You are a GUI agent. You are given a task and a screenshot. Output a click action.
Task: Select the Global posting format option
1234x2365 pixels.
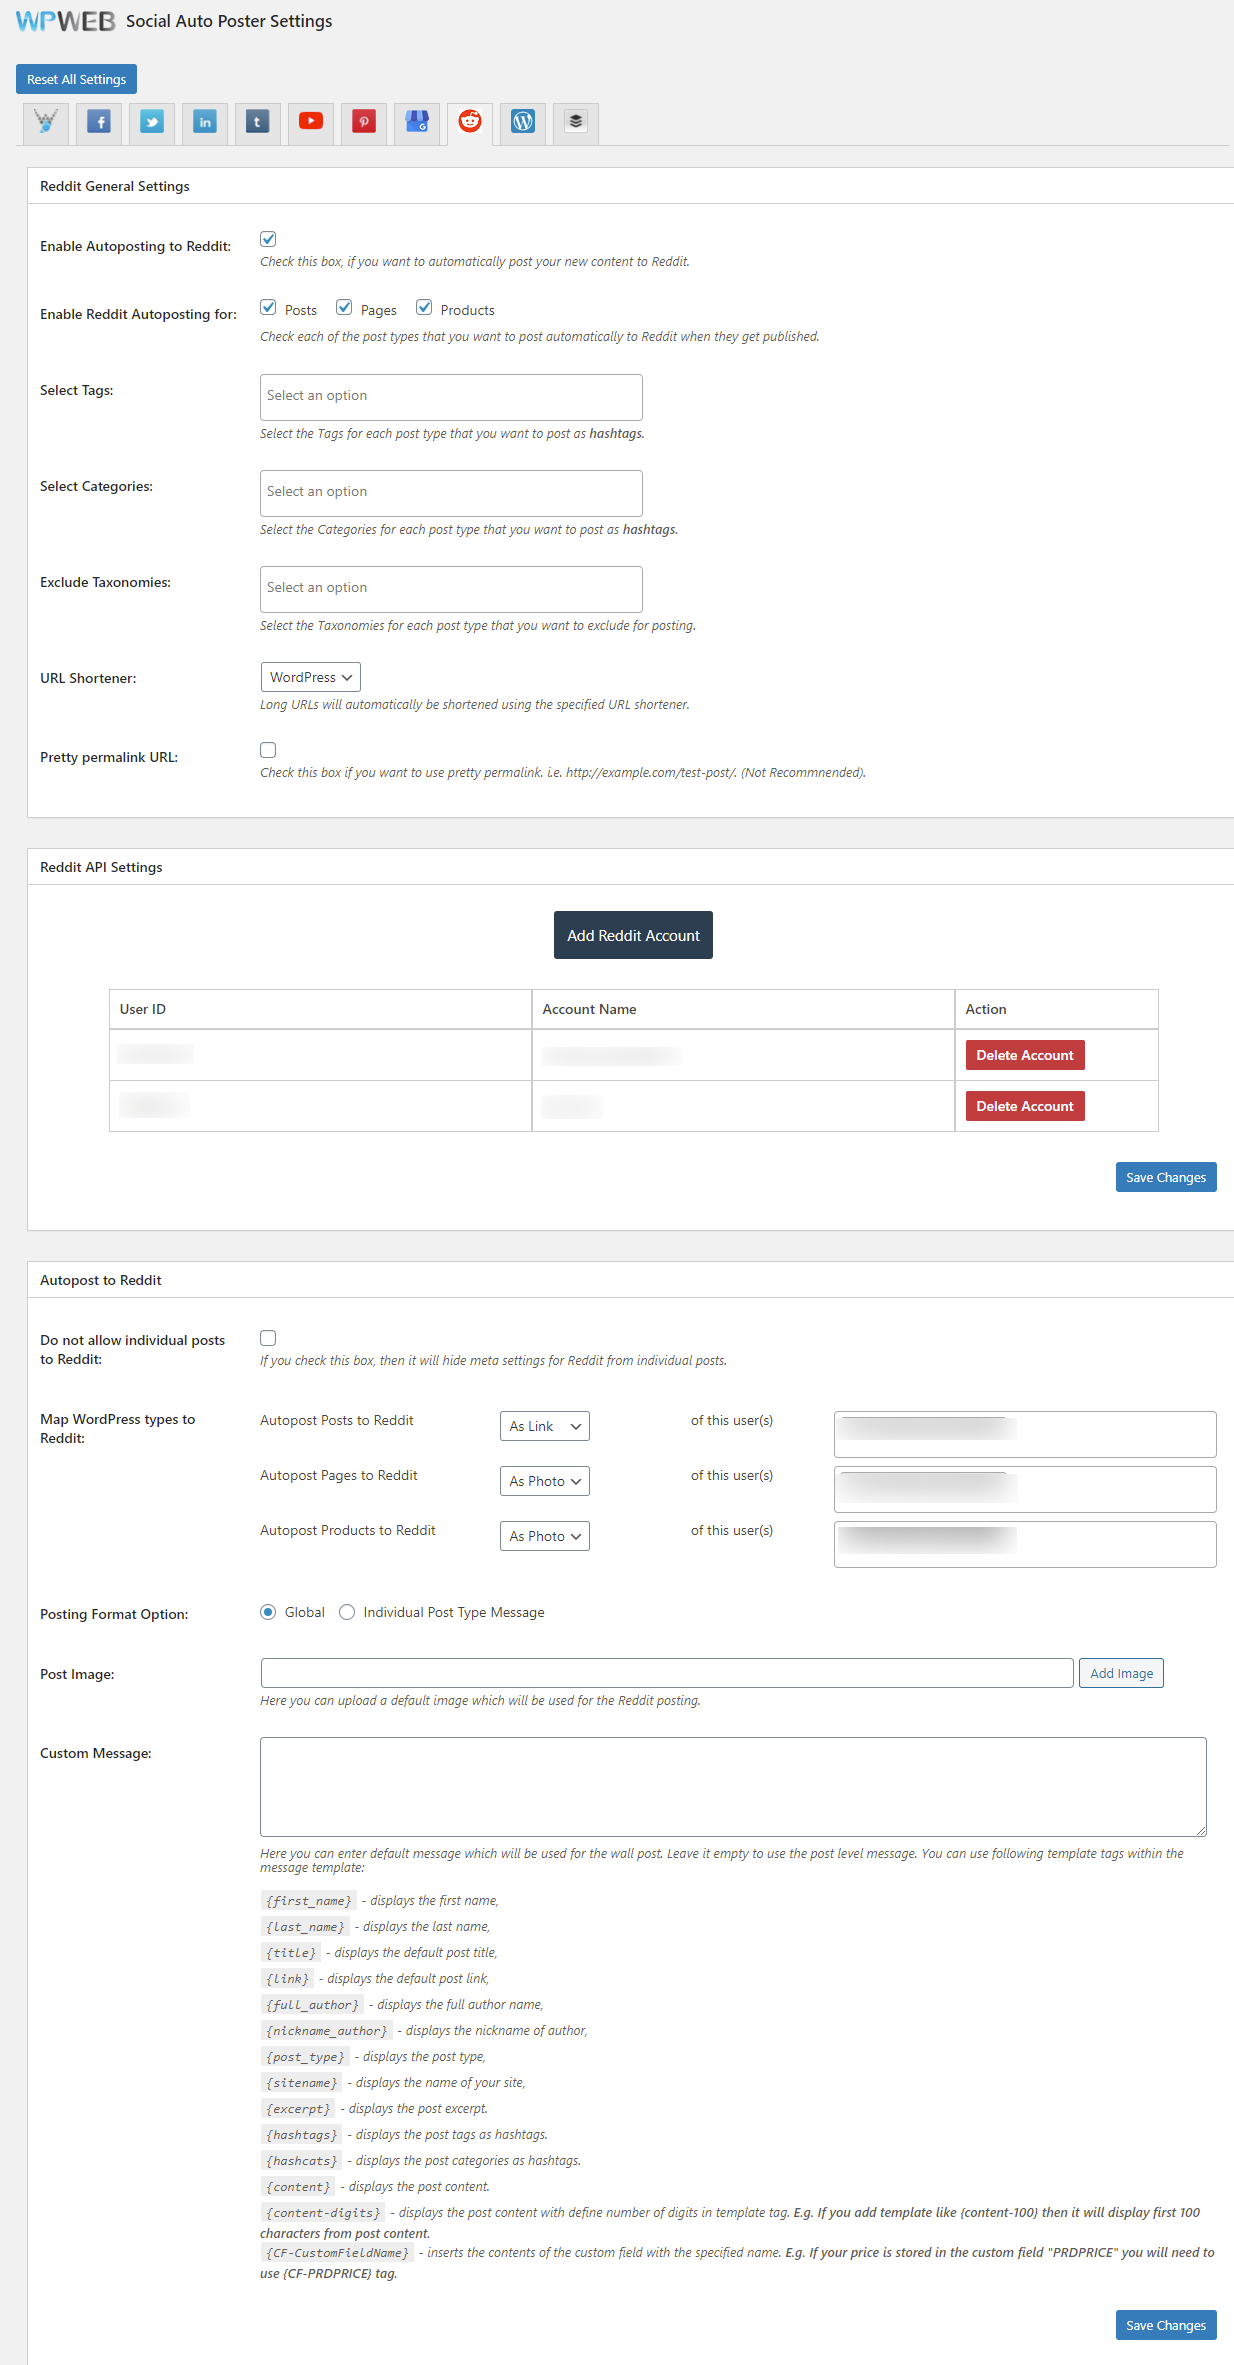click(x=268, y=1612)
